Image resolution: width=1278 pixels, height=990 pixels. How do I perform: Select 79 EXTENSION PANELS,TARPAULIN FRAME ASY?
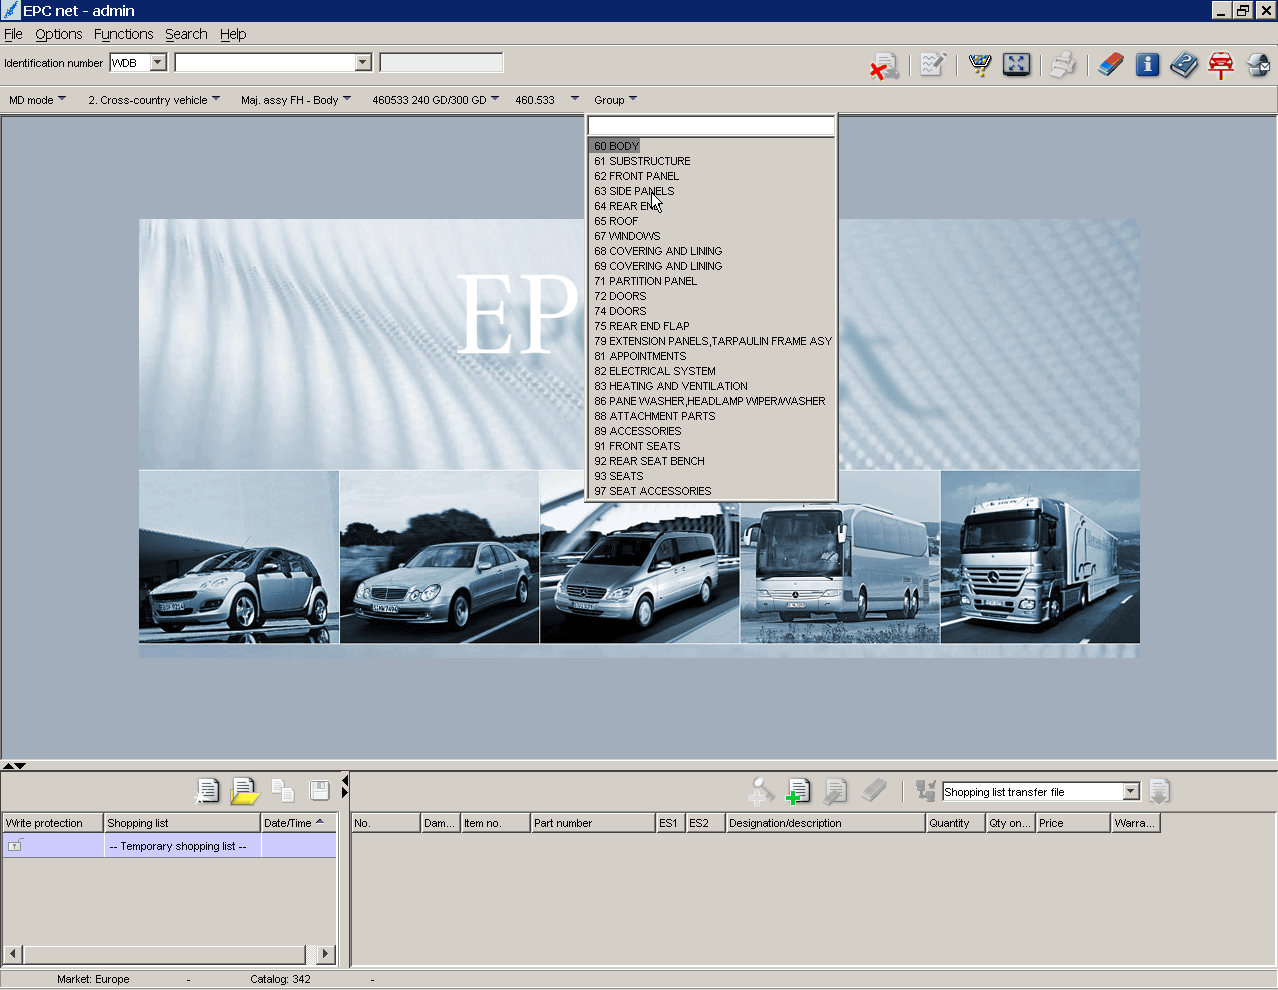711,341
